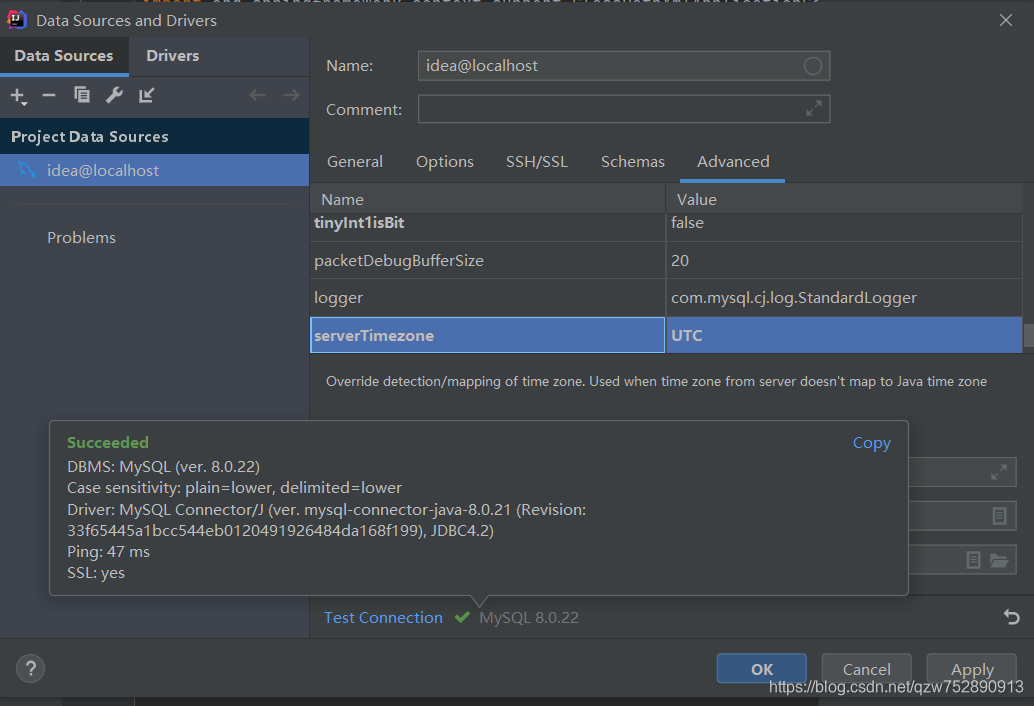Select the packetDebugBufferSize property
This screenshot has width=1034, height=706.
(x=487, y=260)
